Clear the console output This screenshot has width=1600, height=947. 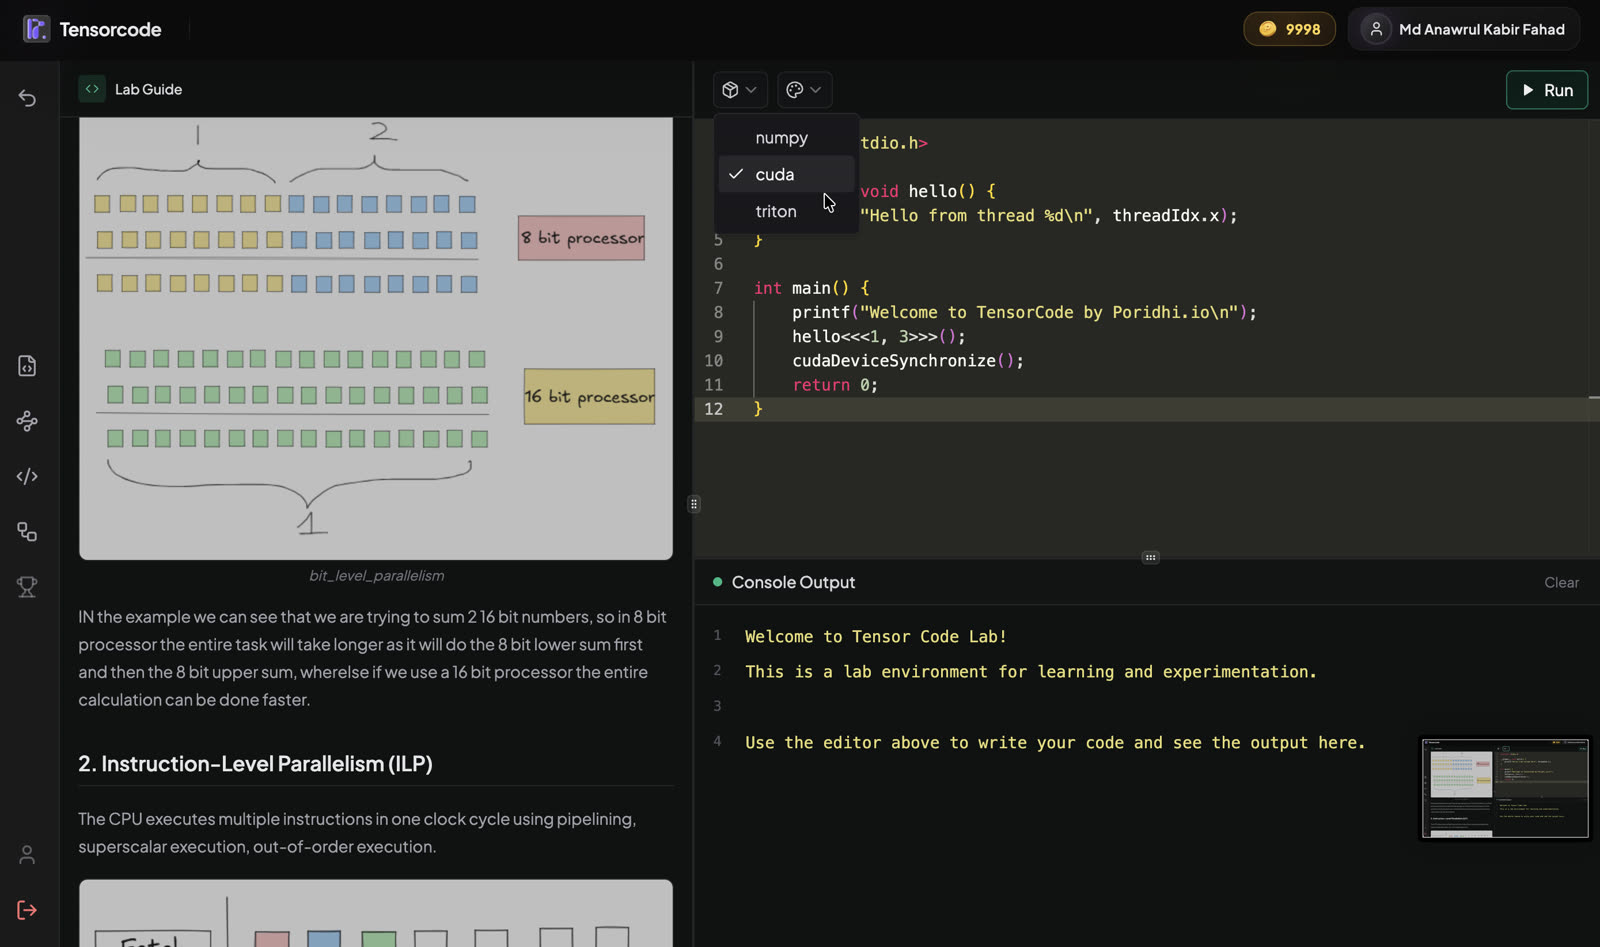coord(1561,583)
